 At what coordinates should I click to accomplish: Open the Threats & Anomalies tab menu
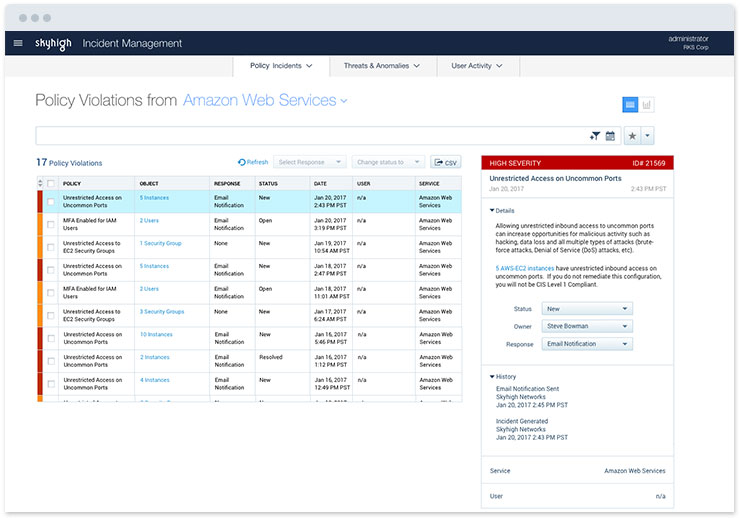point(382,66)
